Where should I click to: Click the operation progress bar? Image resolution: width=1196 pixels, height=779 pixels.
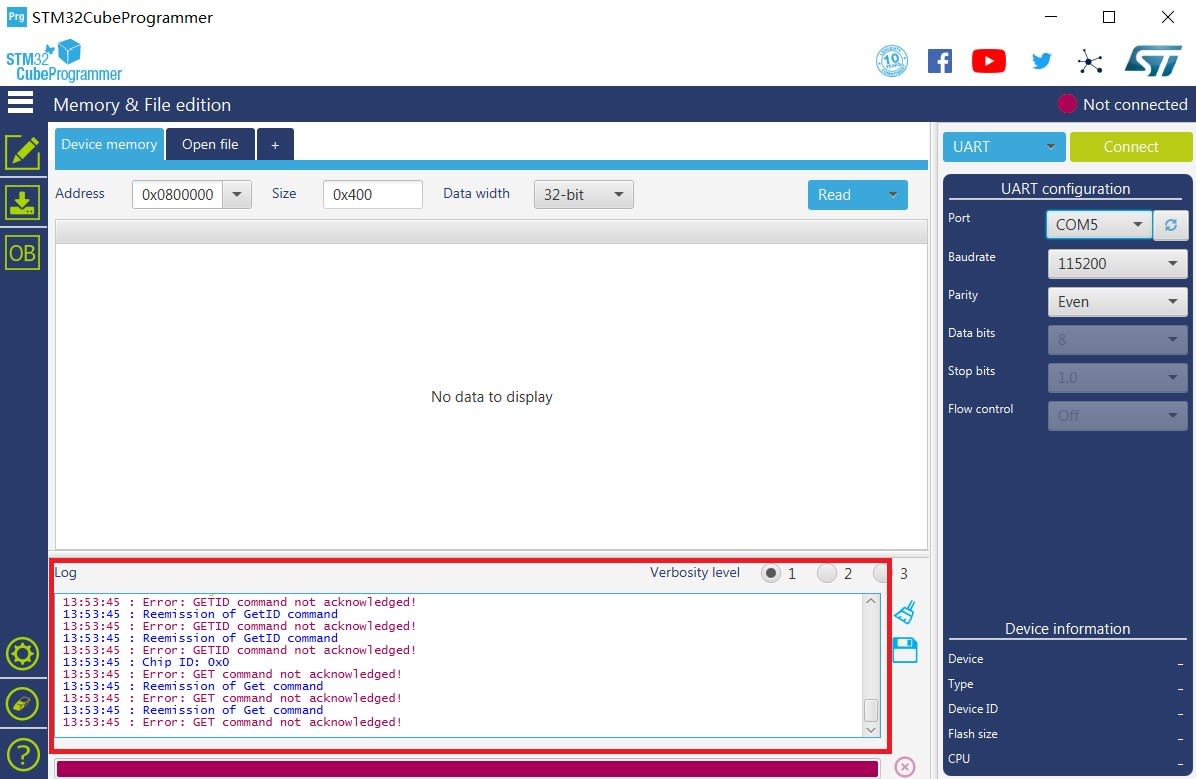point(467,768)
